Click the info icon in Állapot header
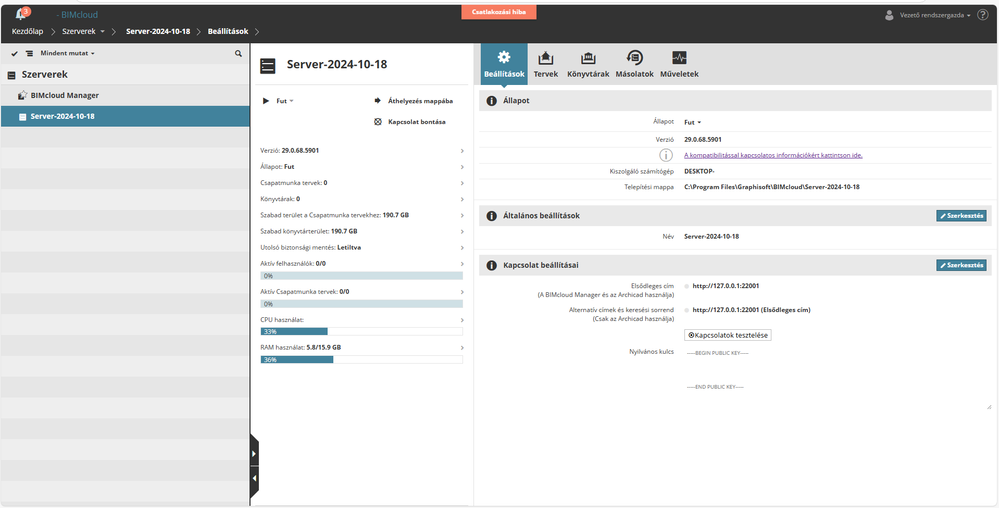This screenshot has width=999, height=508. pyautogui.click(x=491, y=101)
